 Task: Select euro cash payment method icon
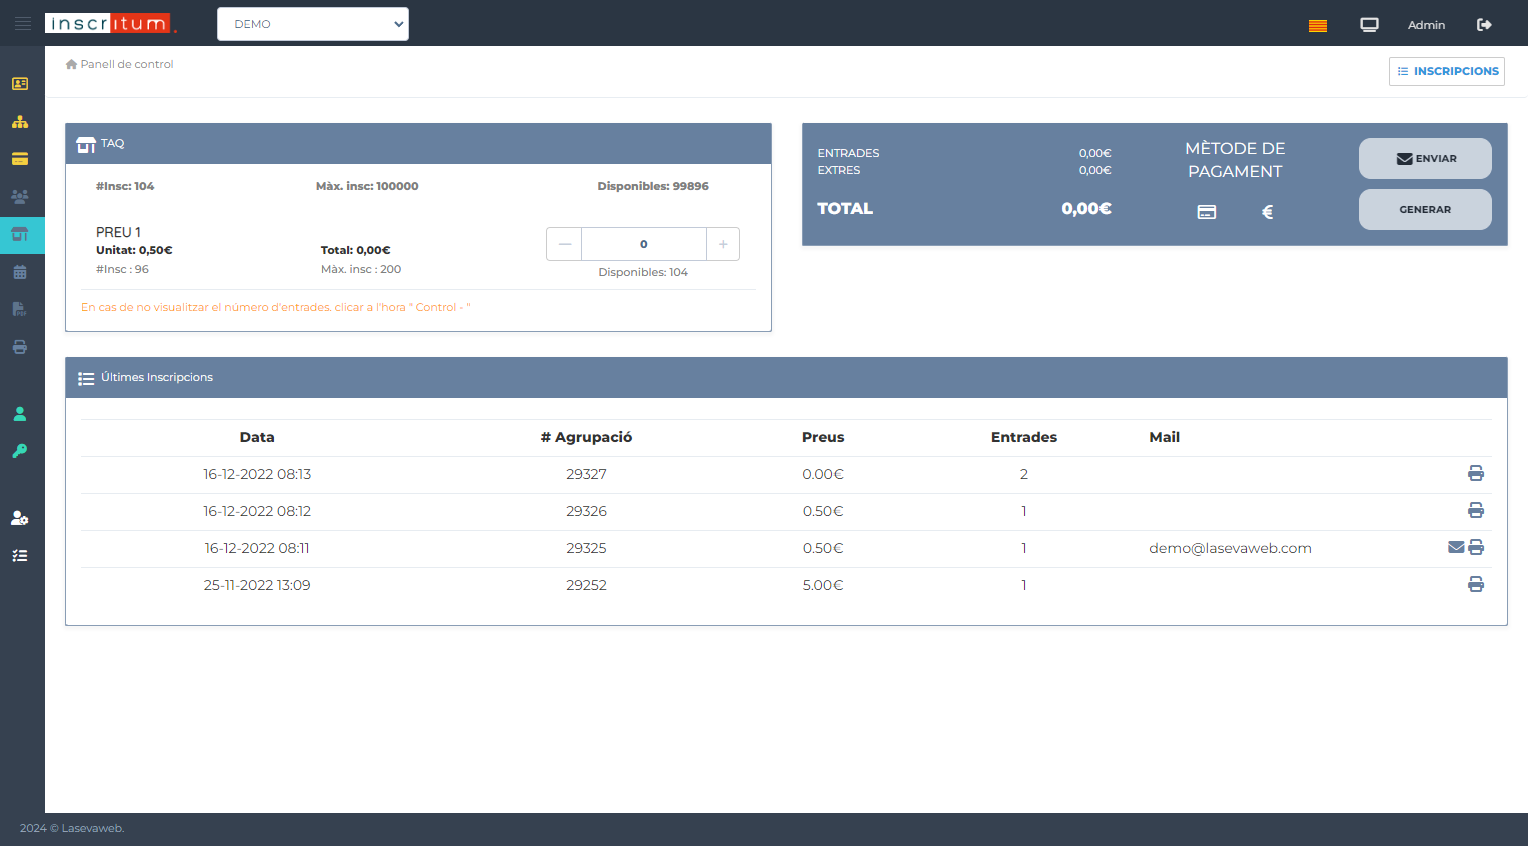coord(1267,212)
